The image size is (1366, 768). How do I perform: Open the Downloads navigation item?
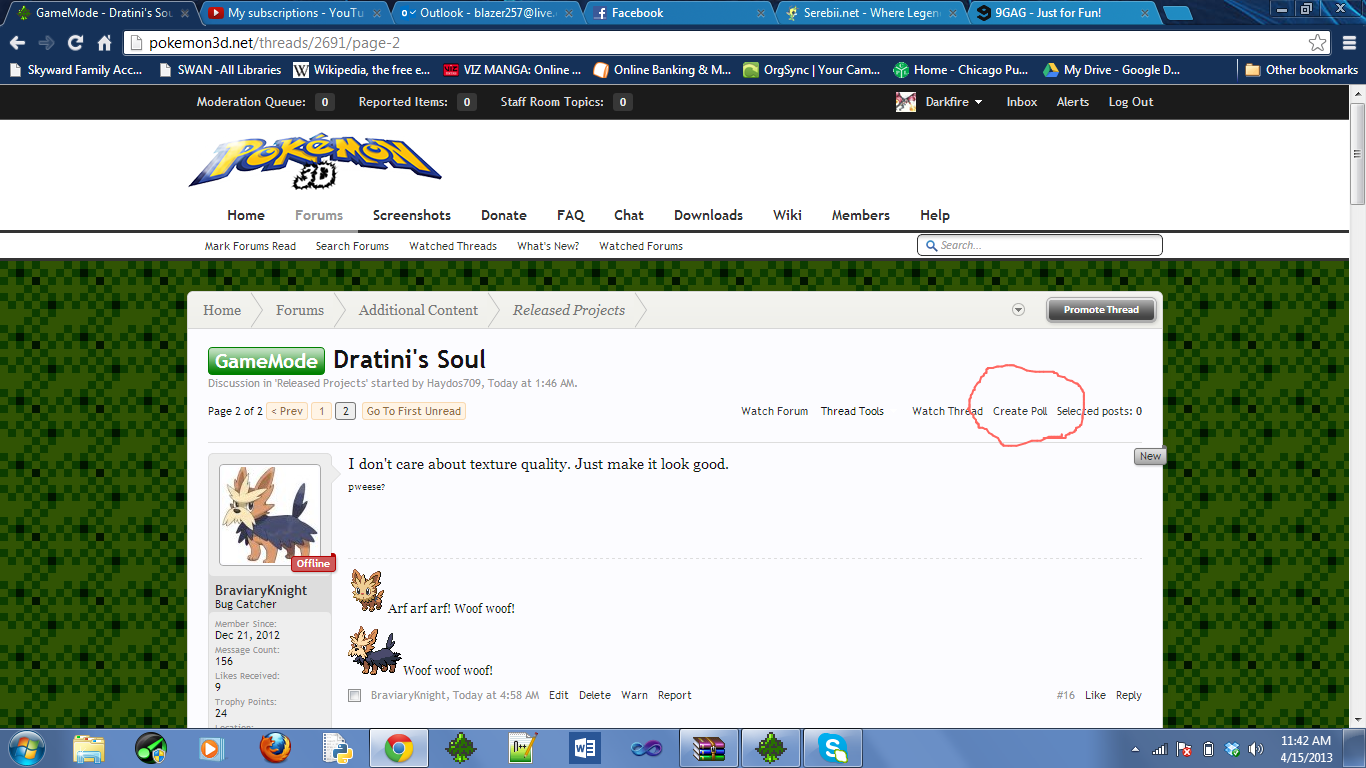708,215
